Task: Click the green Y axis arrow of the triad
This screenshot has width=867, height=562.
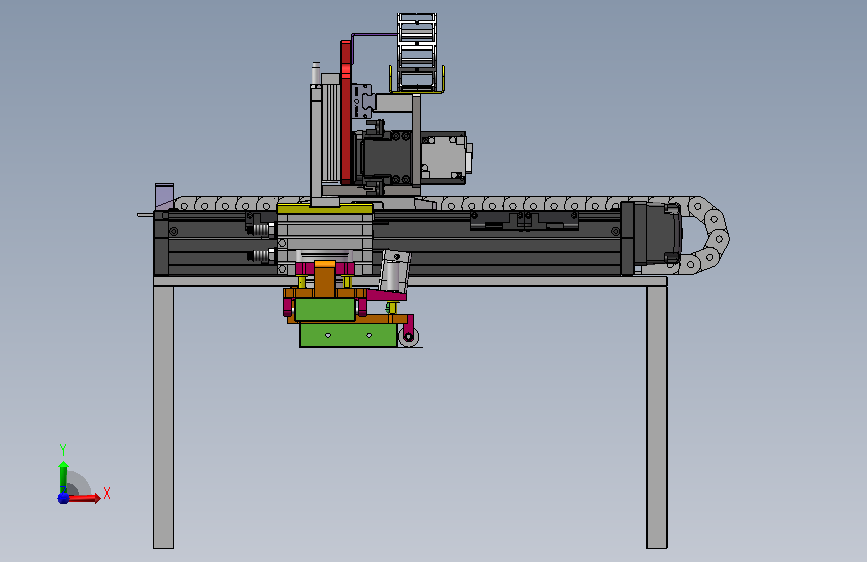Action: click(x=64, y=477)
